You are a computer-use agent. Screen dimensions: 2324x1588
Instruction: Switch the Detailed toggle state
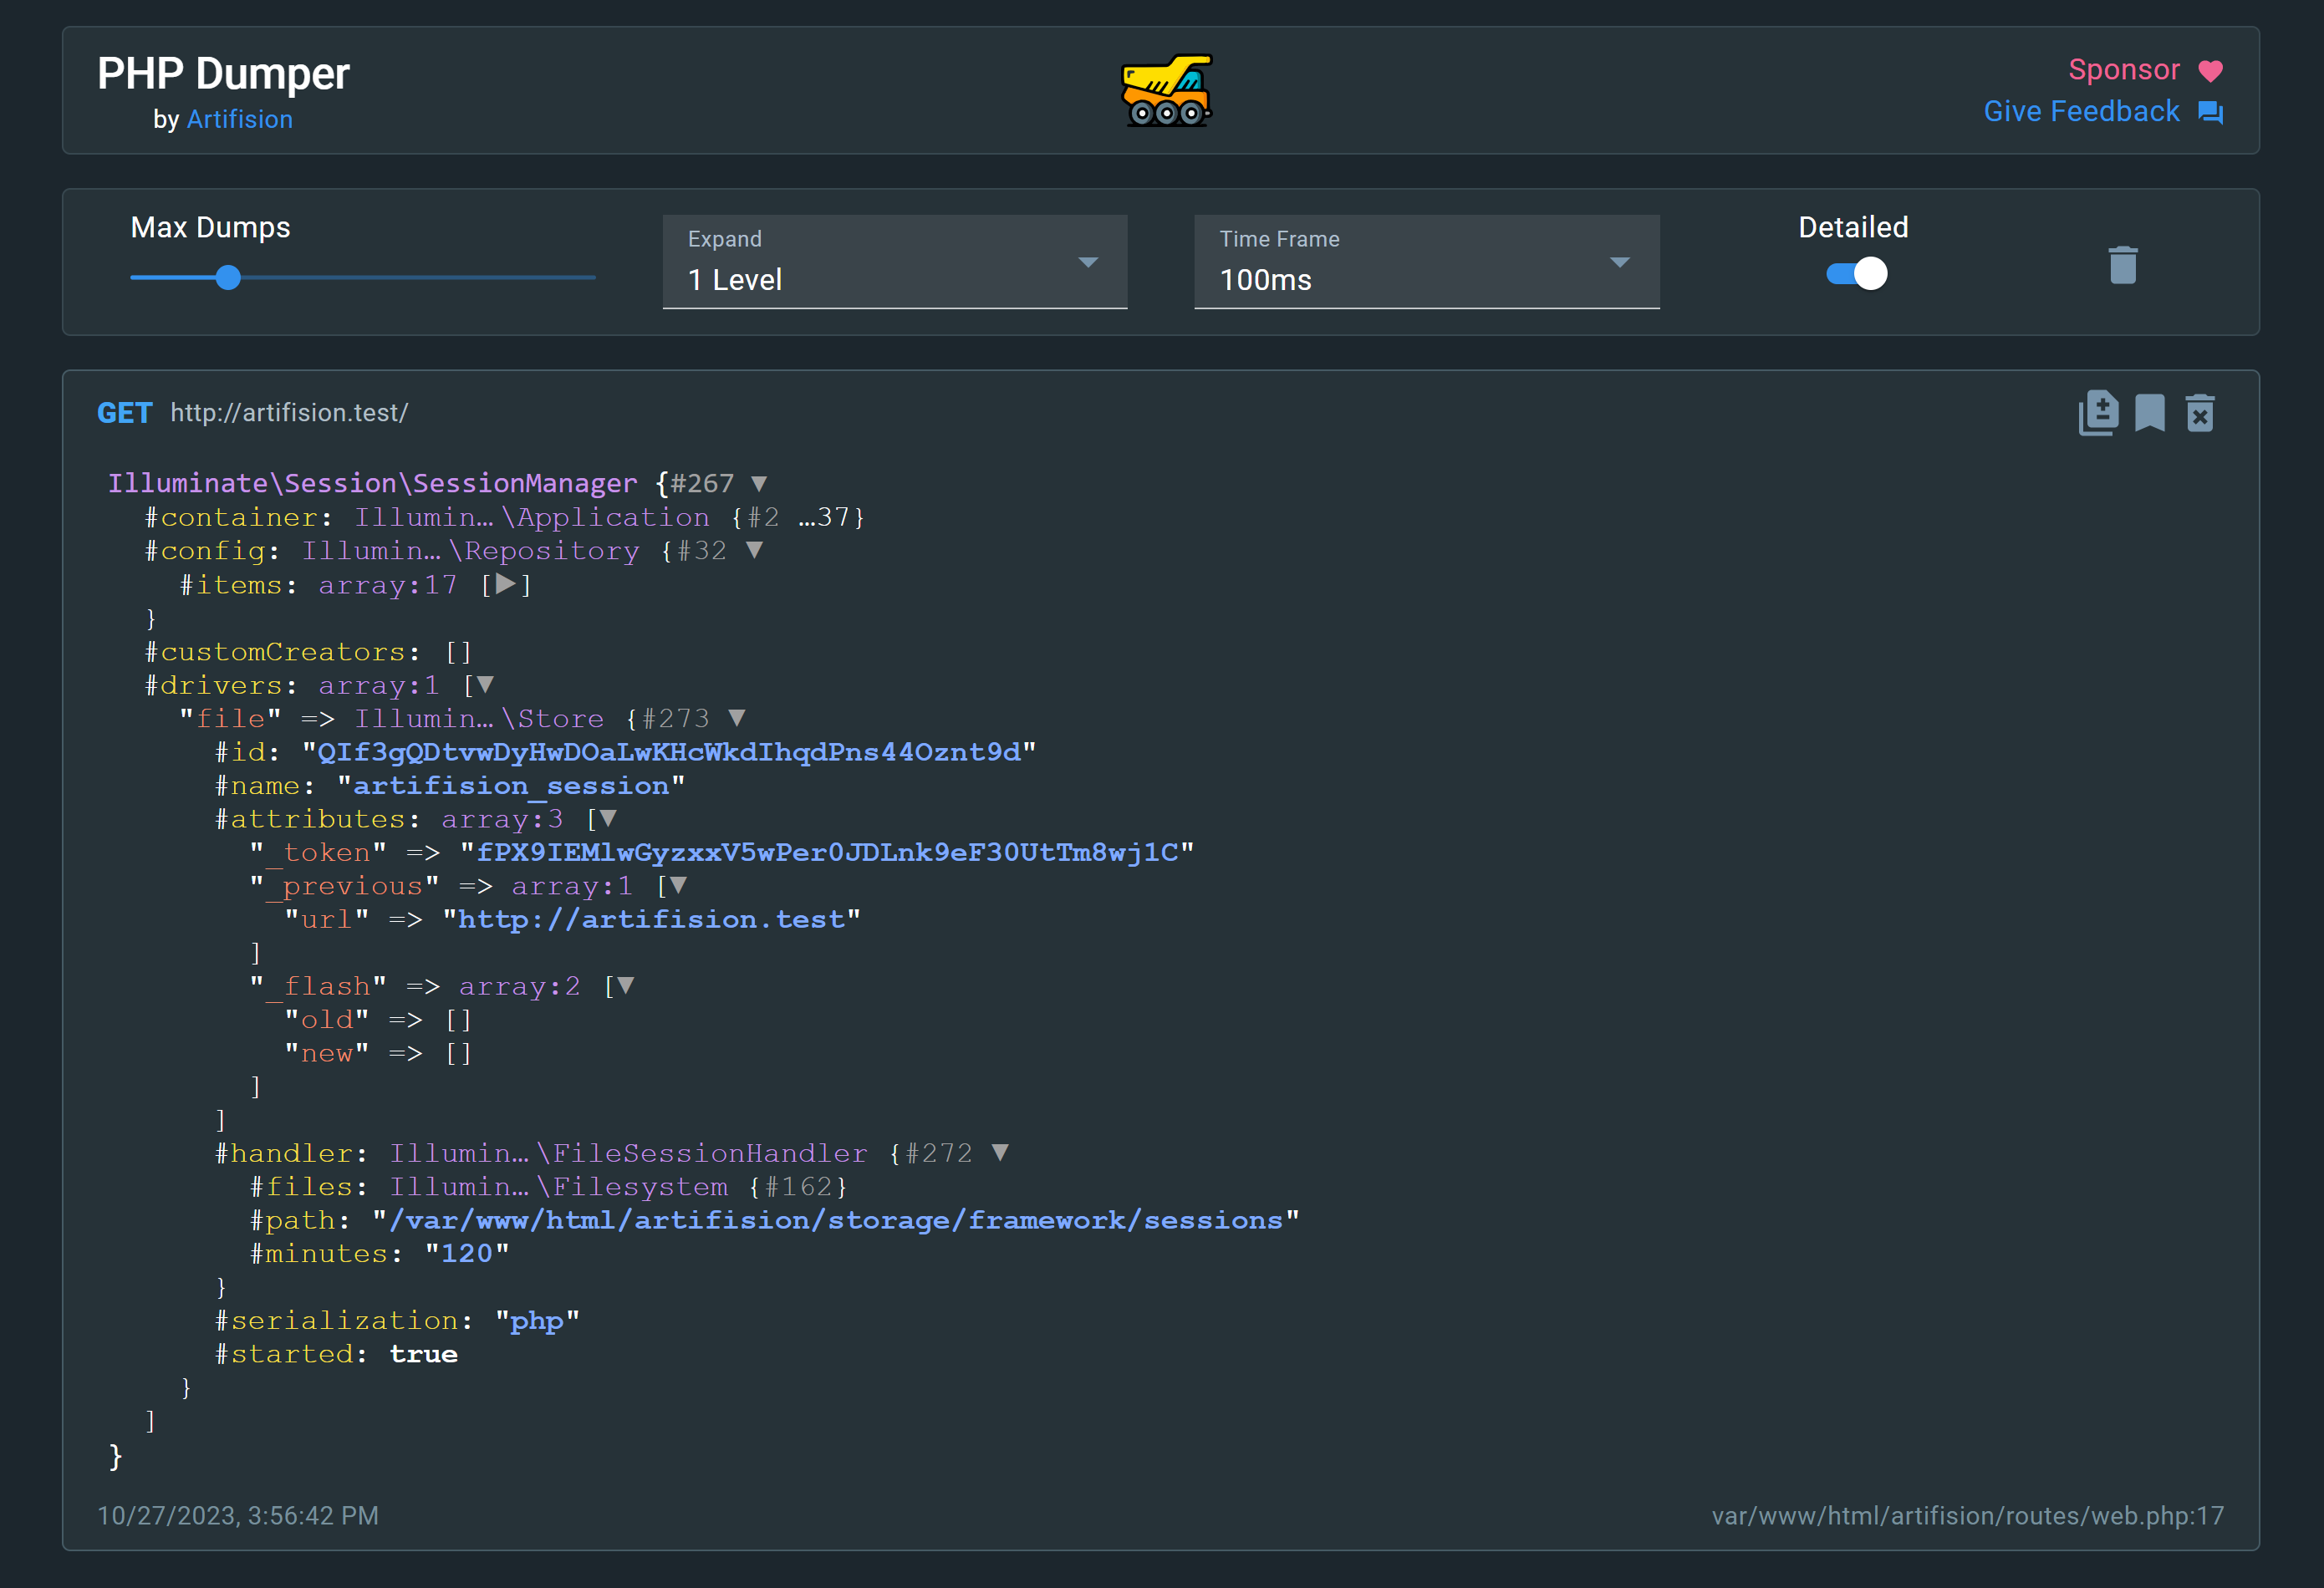(1857, 274)
